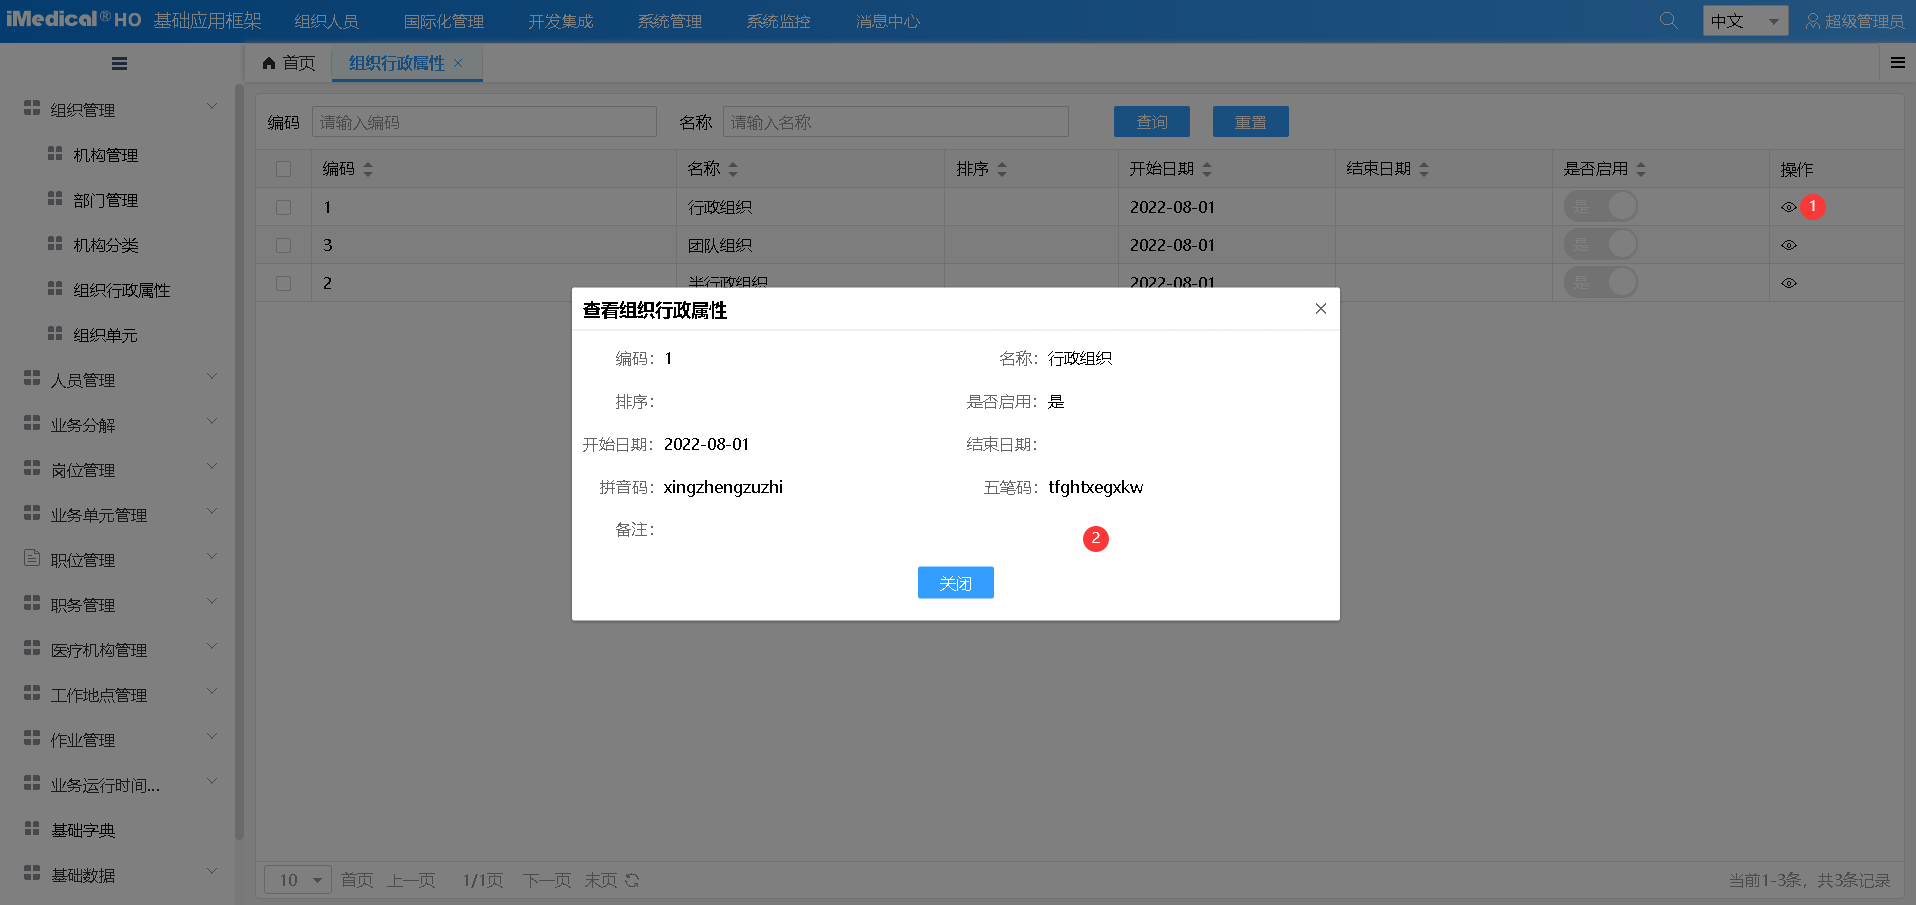Click the refresh icon in pagination bar
Image resolution: width=1916 pixels, height=905 pixels.
[x=632, y=880]
